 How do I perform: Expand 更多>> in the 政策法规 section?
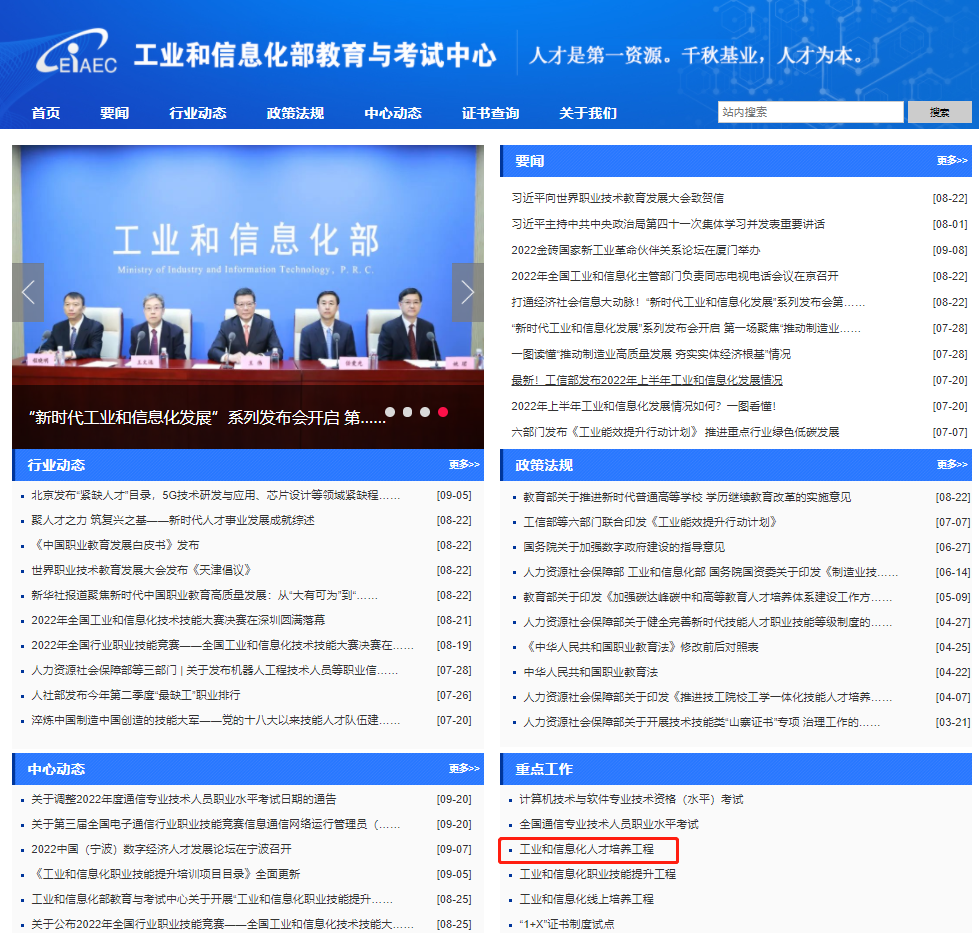click(x=951, y=465)
